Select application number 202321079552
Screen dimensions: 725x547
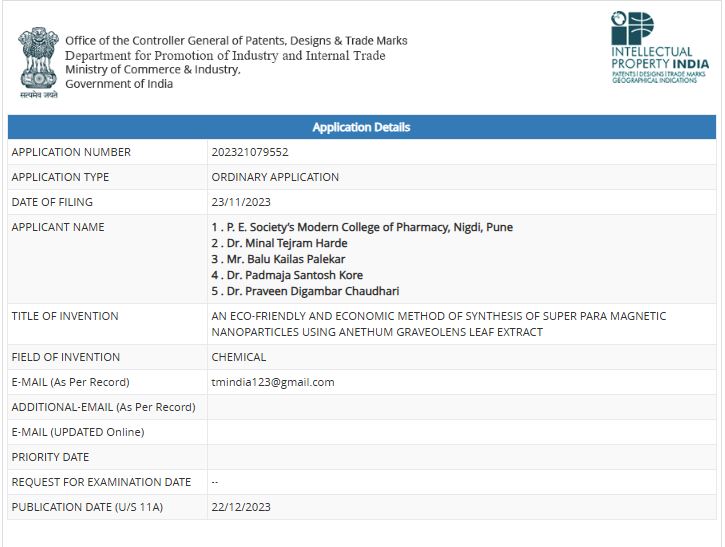[250, 152]
